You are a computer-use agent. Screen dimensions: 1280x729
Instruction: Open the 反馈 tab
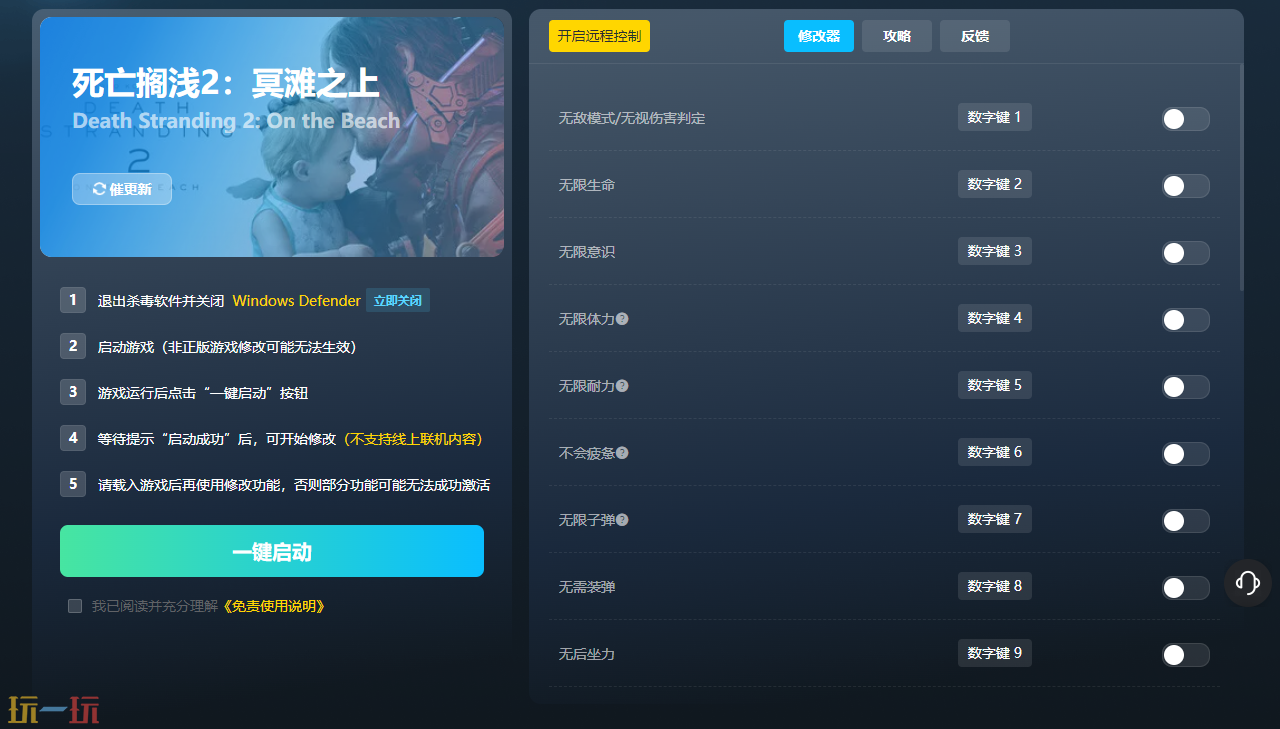(x=974, y=36)
